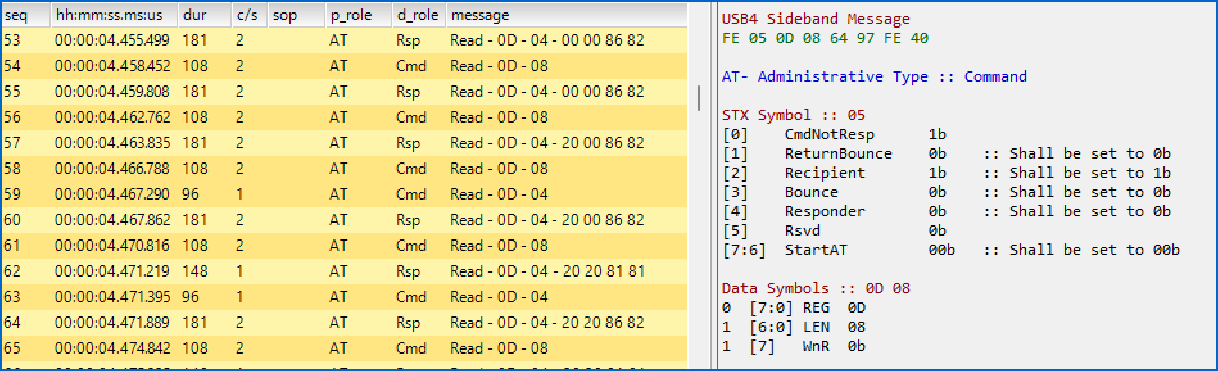The height and width of the screenshot is (371, 1218).
Task: Click message 'Read - 0D - 04 - 20 20 81 81'
Action: tap(547, 271)
